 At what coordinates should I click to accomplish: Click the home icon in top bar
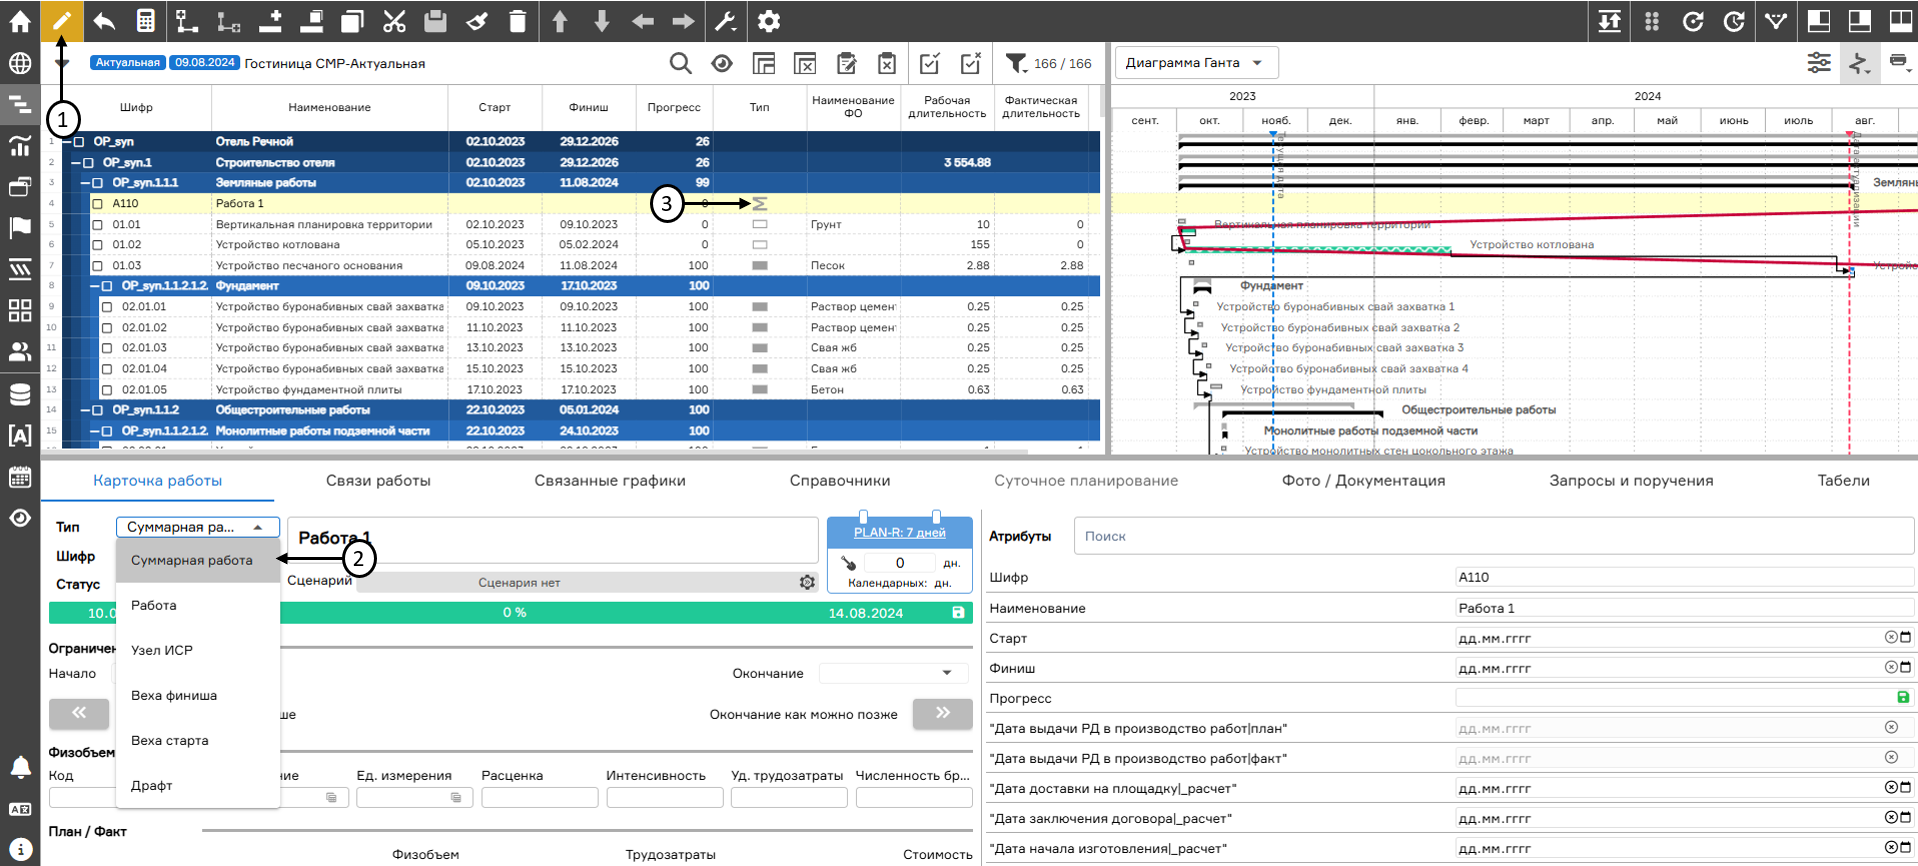click(x=20, y=21)
